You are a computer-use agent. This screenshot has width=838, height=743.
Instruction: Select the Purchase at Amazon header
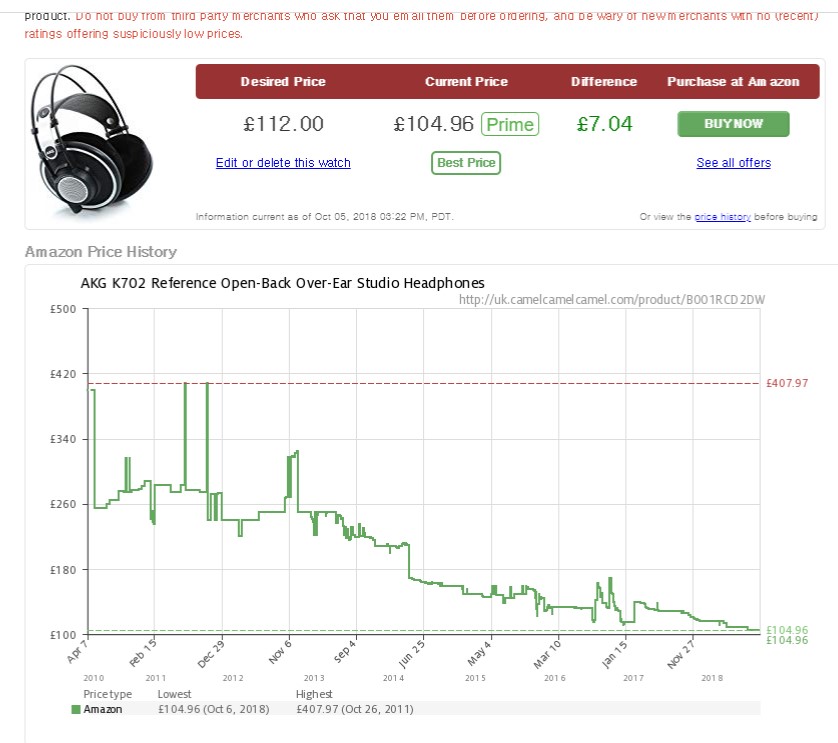(733, 82)
